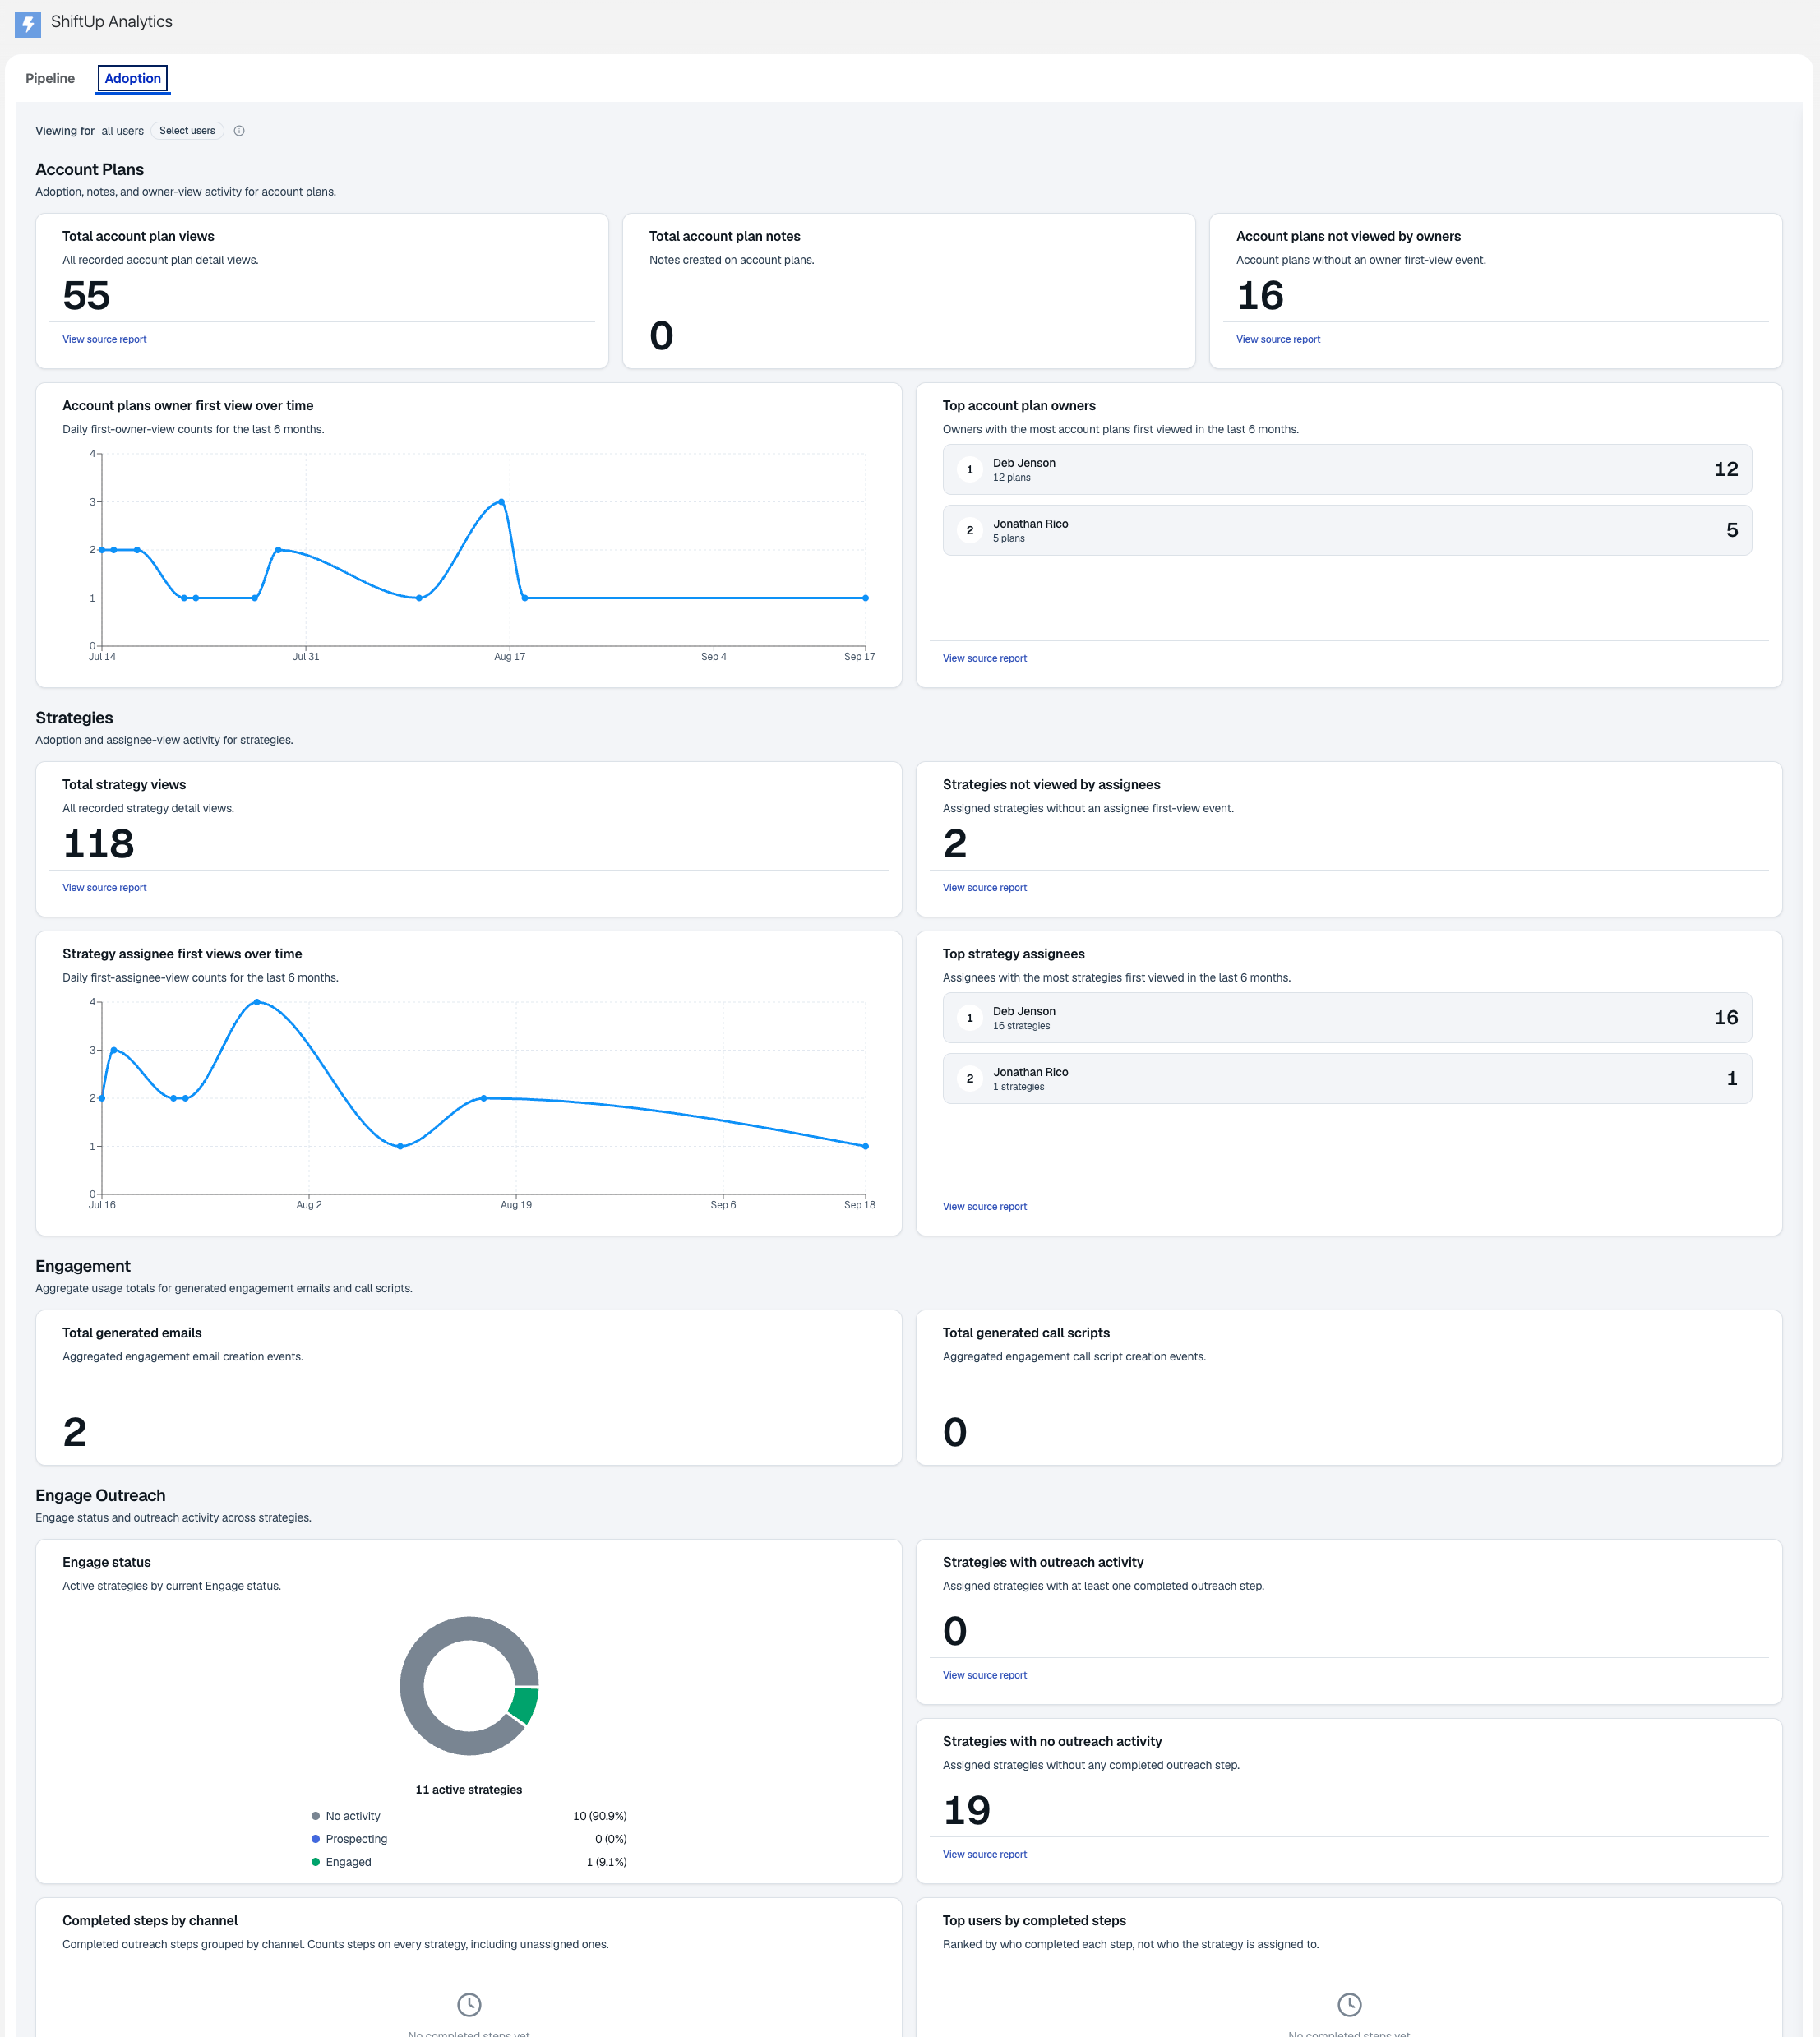
Task: Open source report for Total account plan views
Action: pos(104,340)
